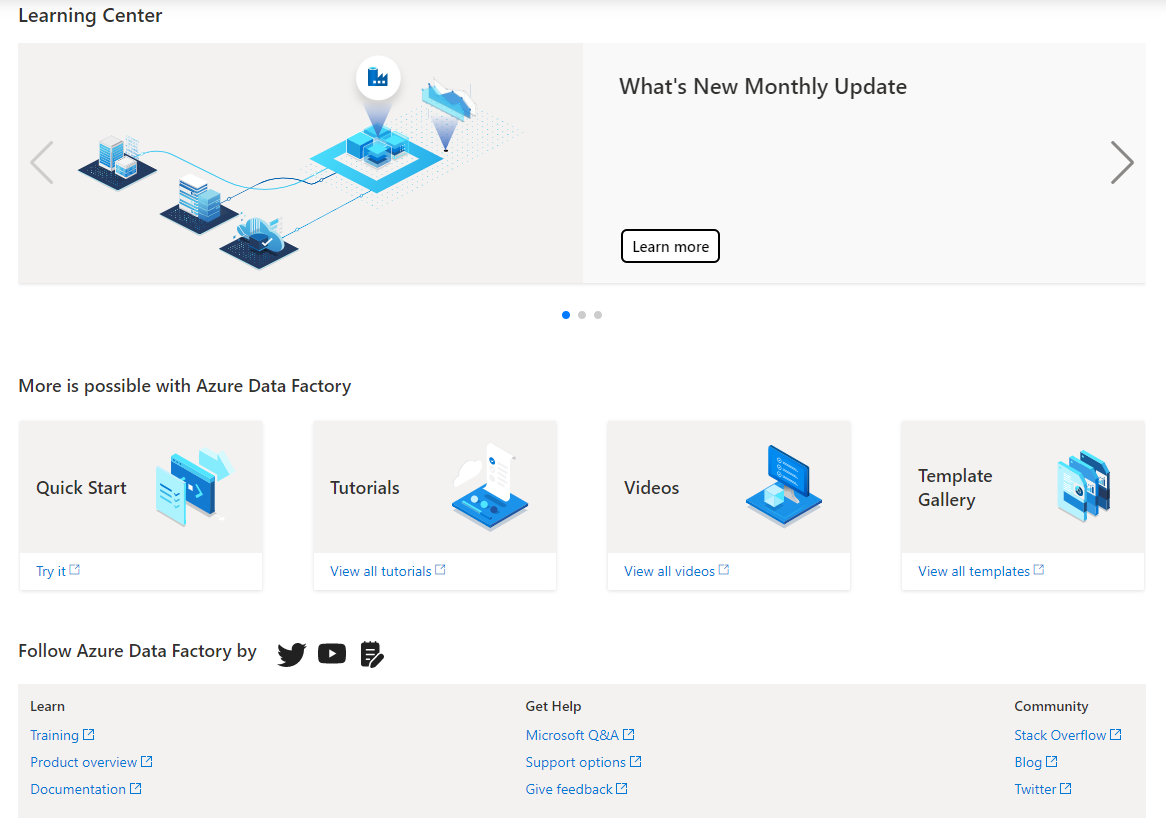This screenshot has width=1166, height=825.
Task: Open the Support options link
Action: [583, 763]
